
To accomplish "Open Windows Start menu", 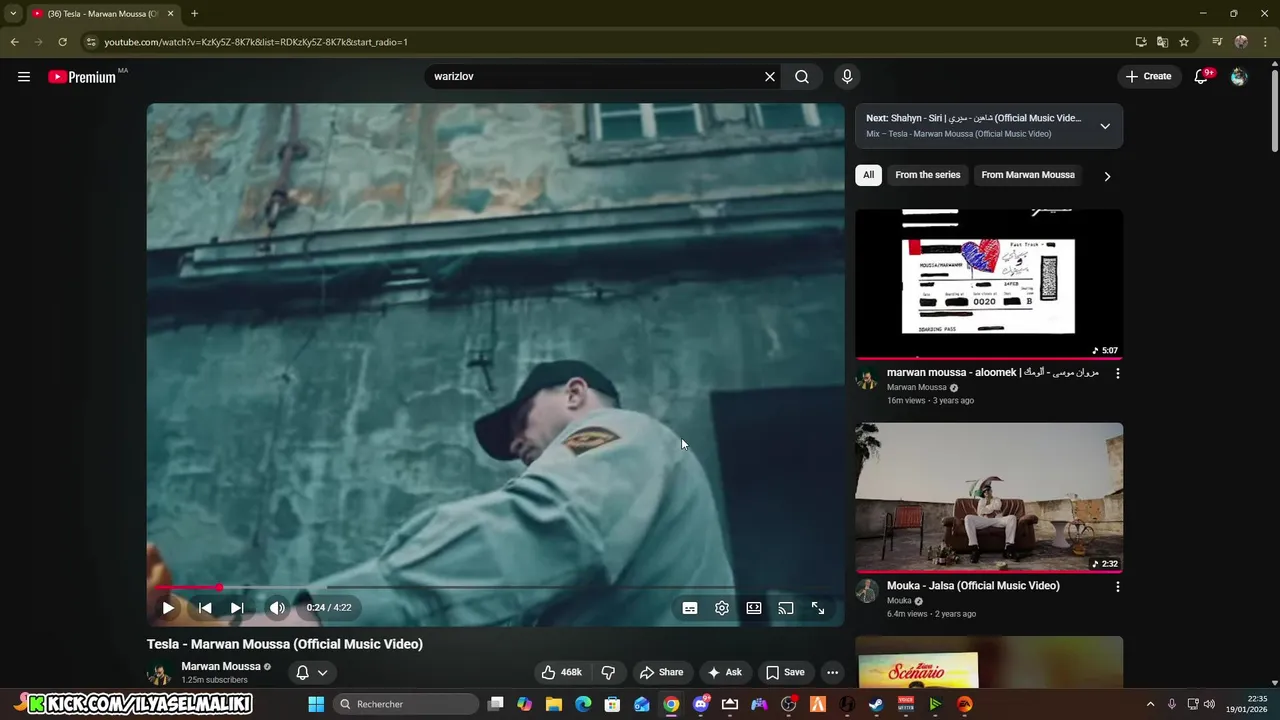I will [x=316, y=704].
